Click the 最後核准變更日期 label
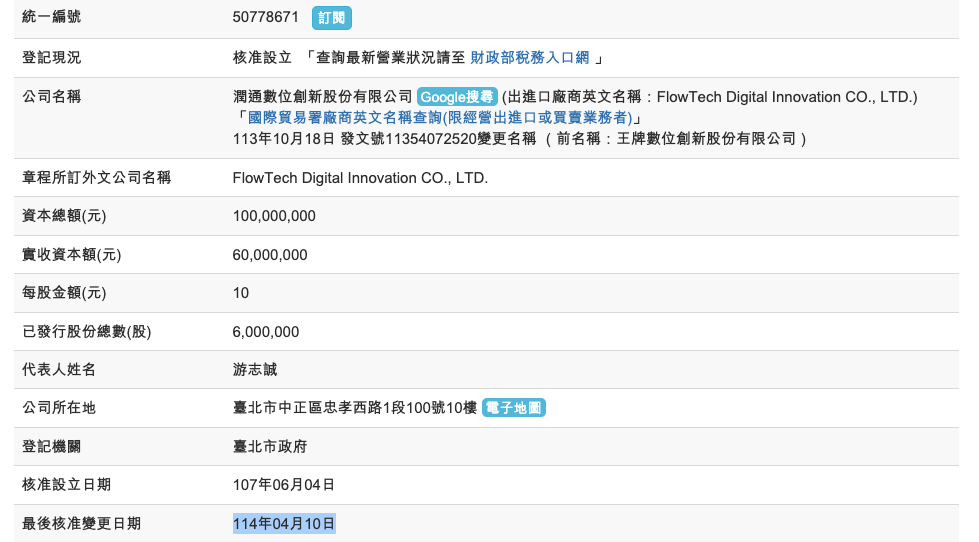979x542 pixels. [x=81, y=523]
